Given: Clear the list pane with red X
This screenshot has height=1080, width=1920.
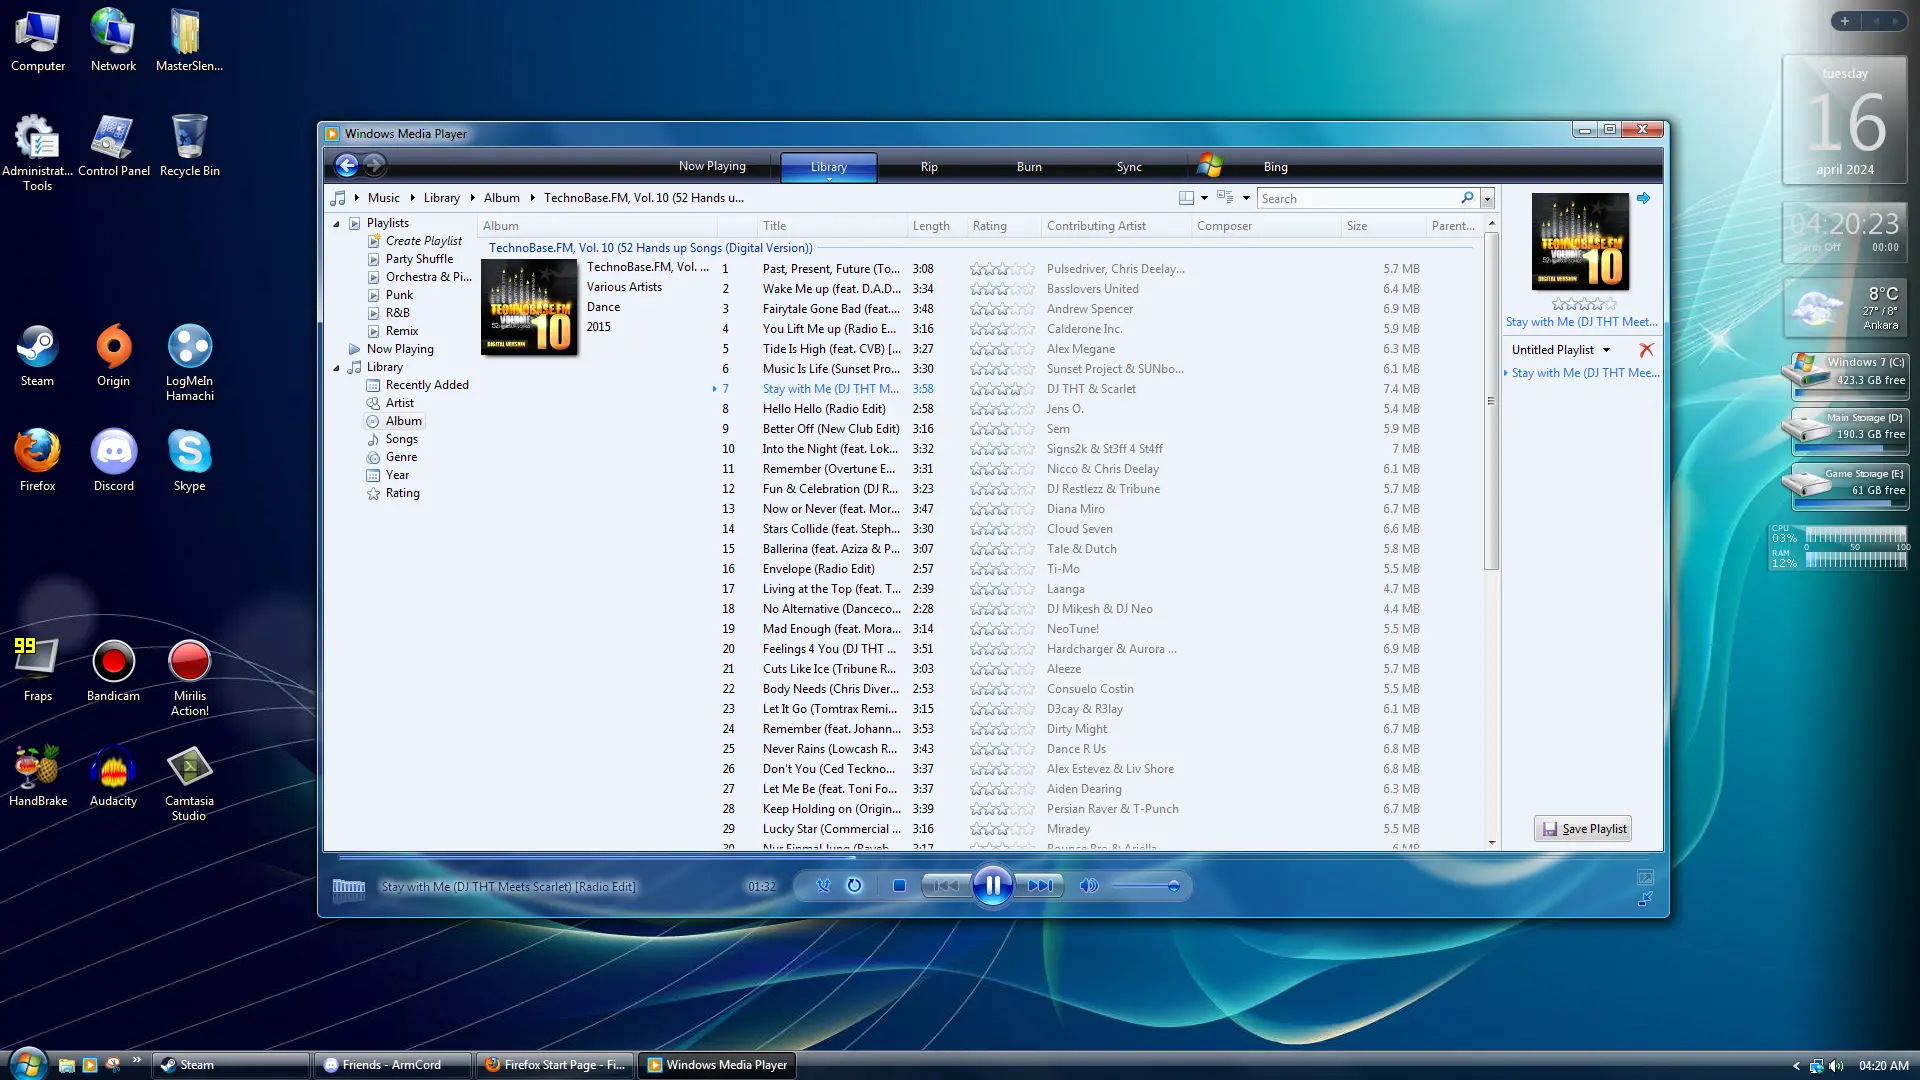Looking at the screenshot, I should [x=1646, y=350].
